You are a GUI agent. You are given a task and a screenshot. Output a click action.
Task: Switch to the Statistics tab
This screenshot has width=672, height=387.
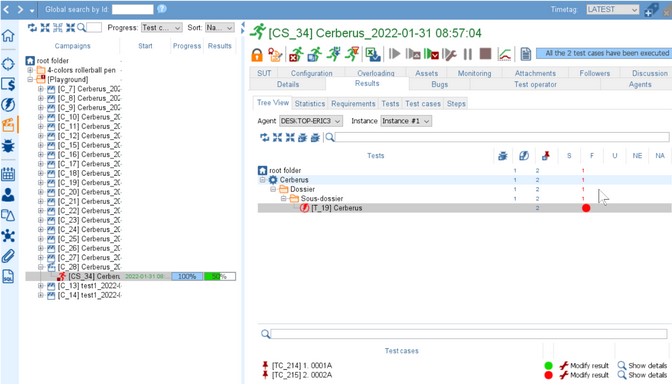(x=309, y=104)
